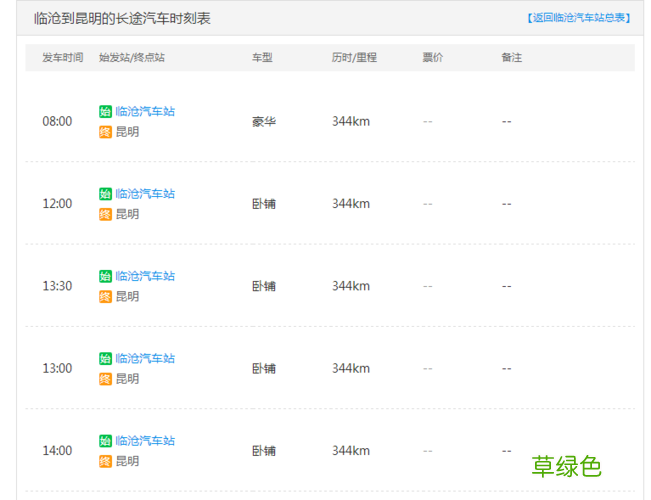This screenshot has height=500, width=651.
Task: Select departure time 13:30
Action: click(57, 286)
